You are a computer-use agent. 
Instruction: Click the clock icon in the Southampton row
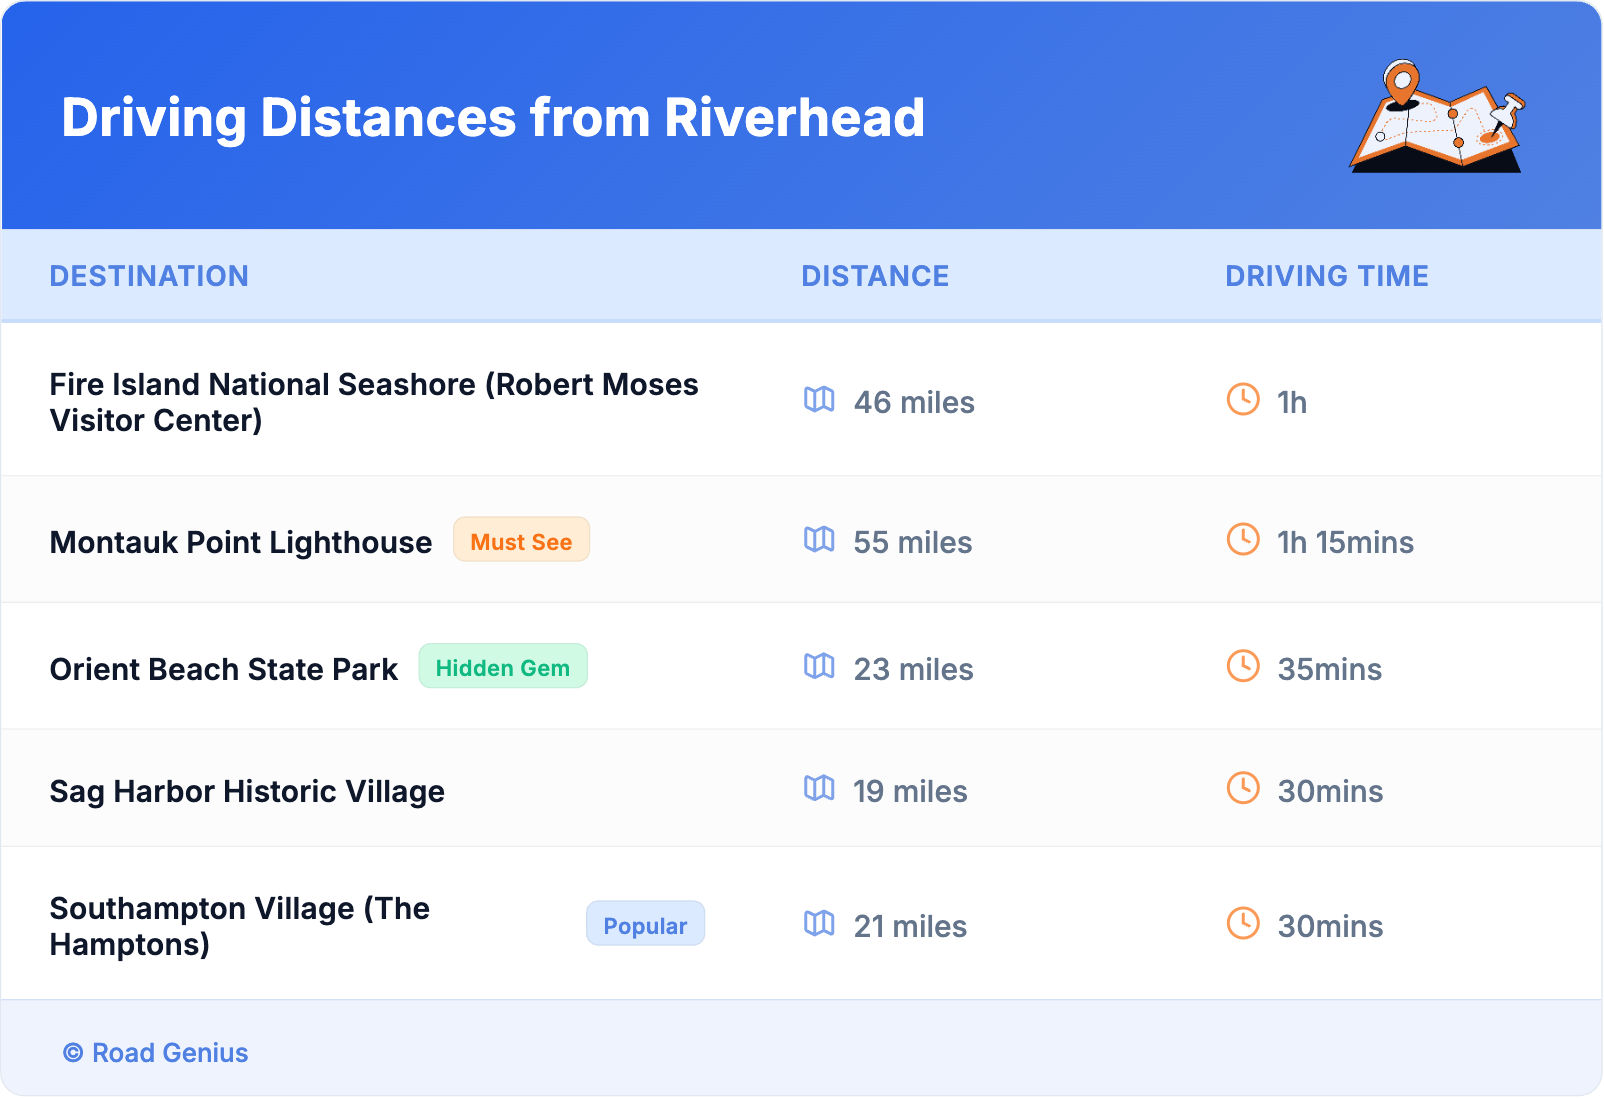(x=1243, y=923)
